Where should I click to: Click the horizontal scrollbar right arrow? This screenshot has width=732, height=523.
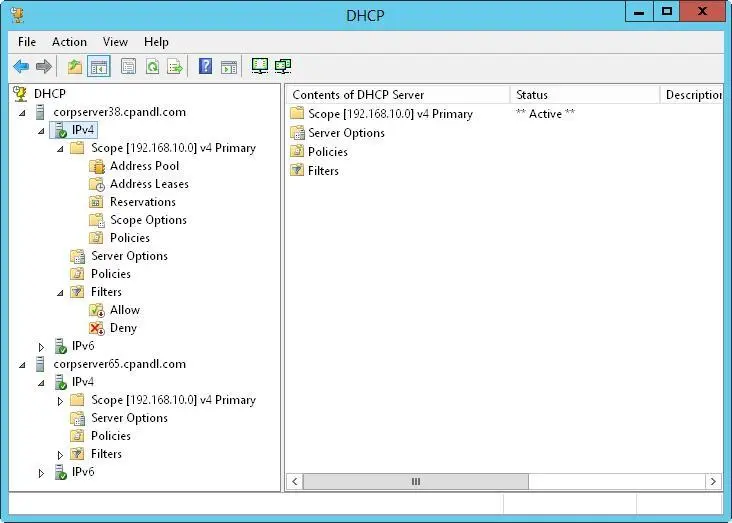[x=713, y=481]
